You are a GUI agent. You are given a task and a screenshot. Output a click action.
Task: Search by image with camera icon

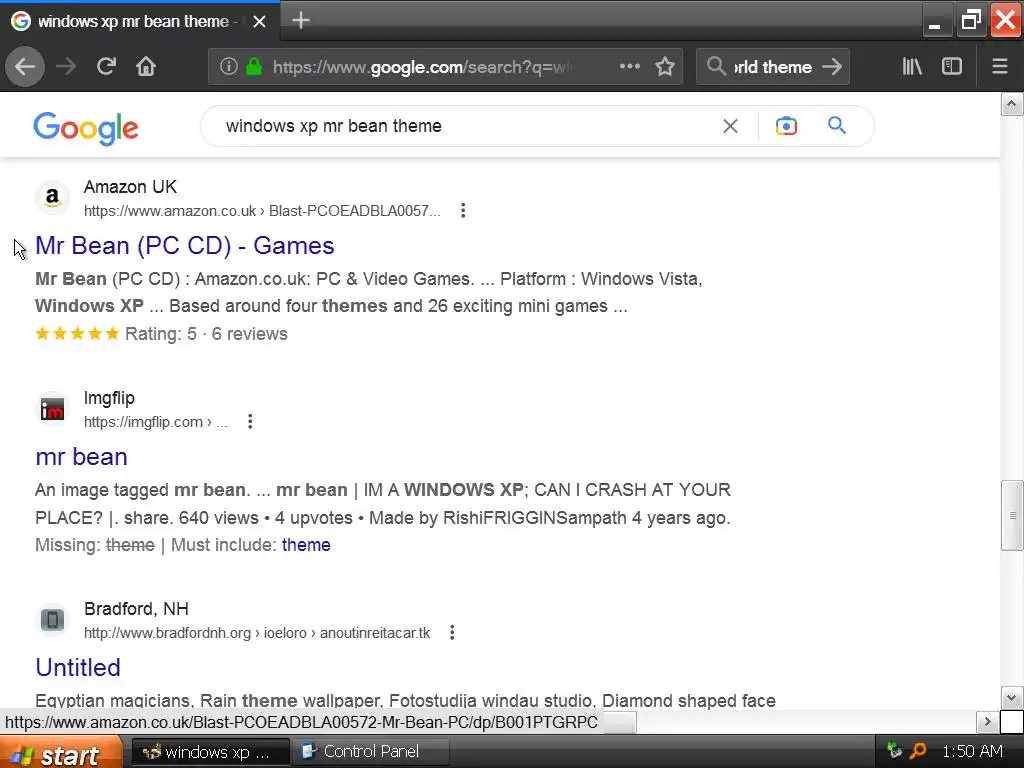pyautogui.click(x=786, y=126)
